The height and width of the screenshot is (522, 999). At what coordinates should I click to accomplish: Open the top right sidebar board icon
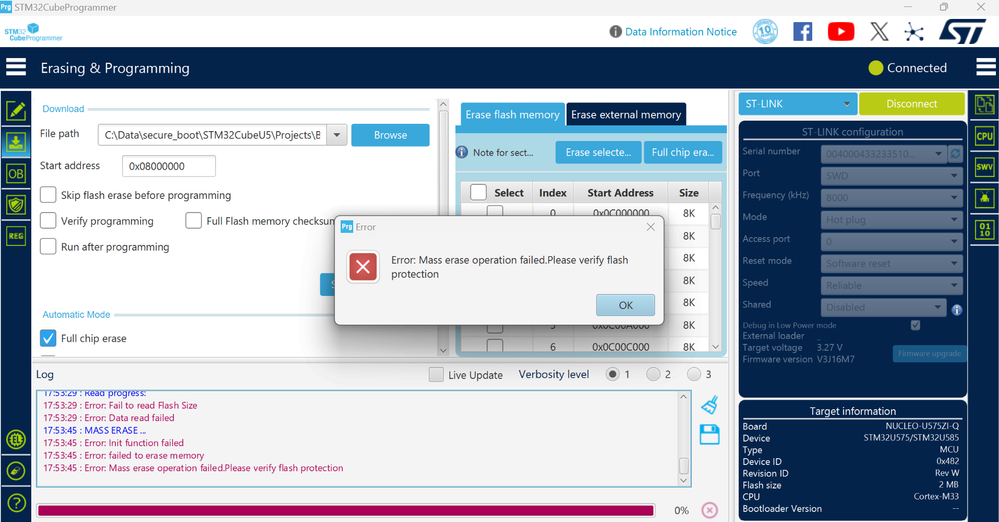click(x=985, y=105)
